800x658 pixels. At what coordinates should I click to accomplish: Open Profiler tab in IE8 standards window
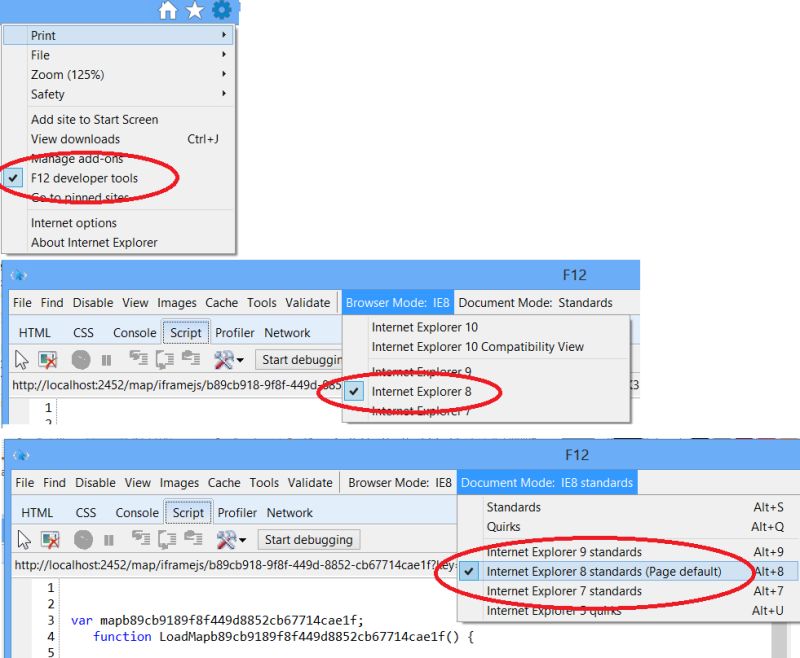point(237,513)
